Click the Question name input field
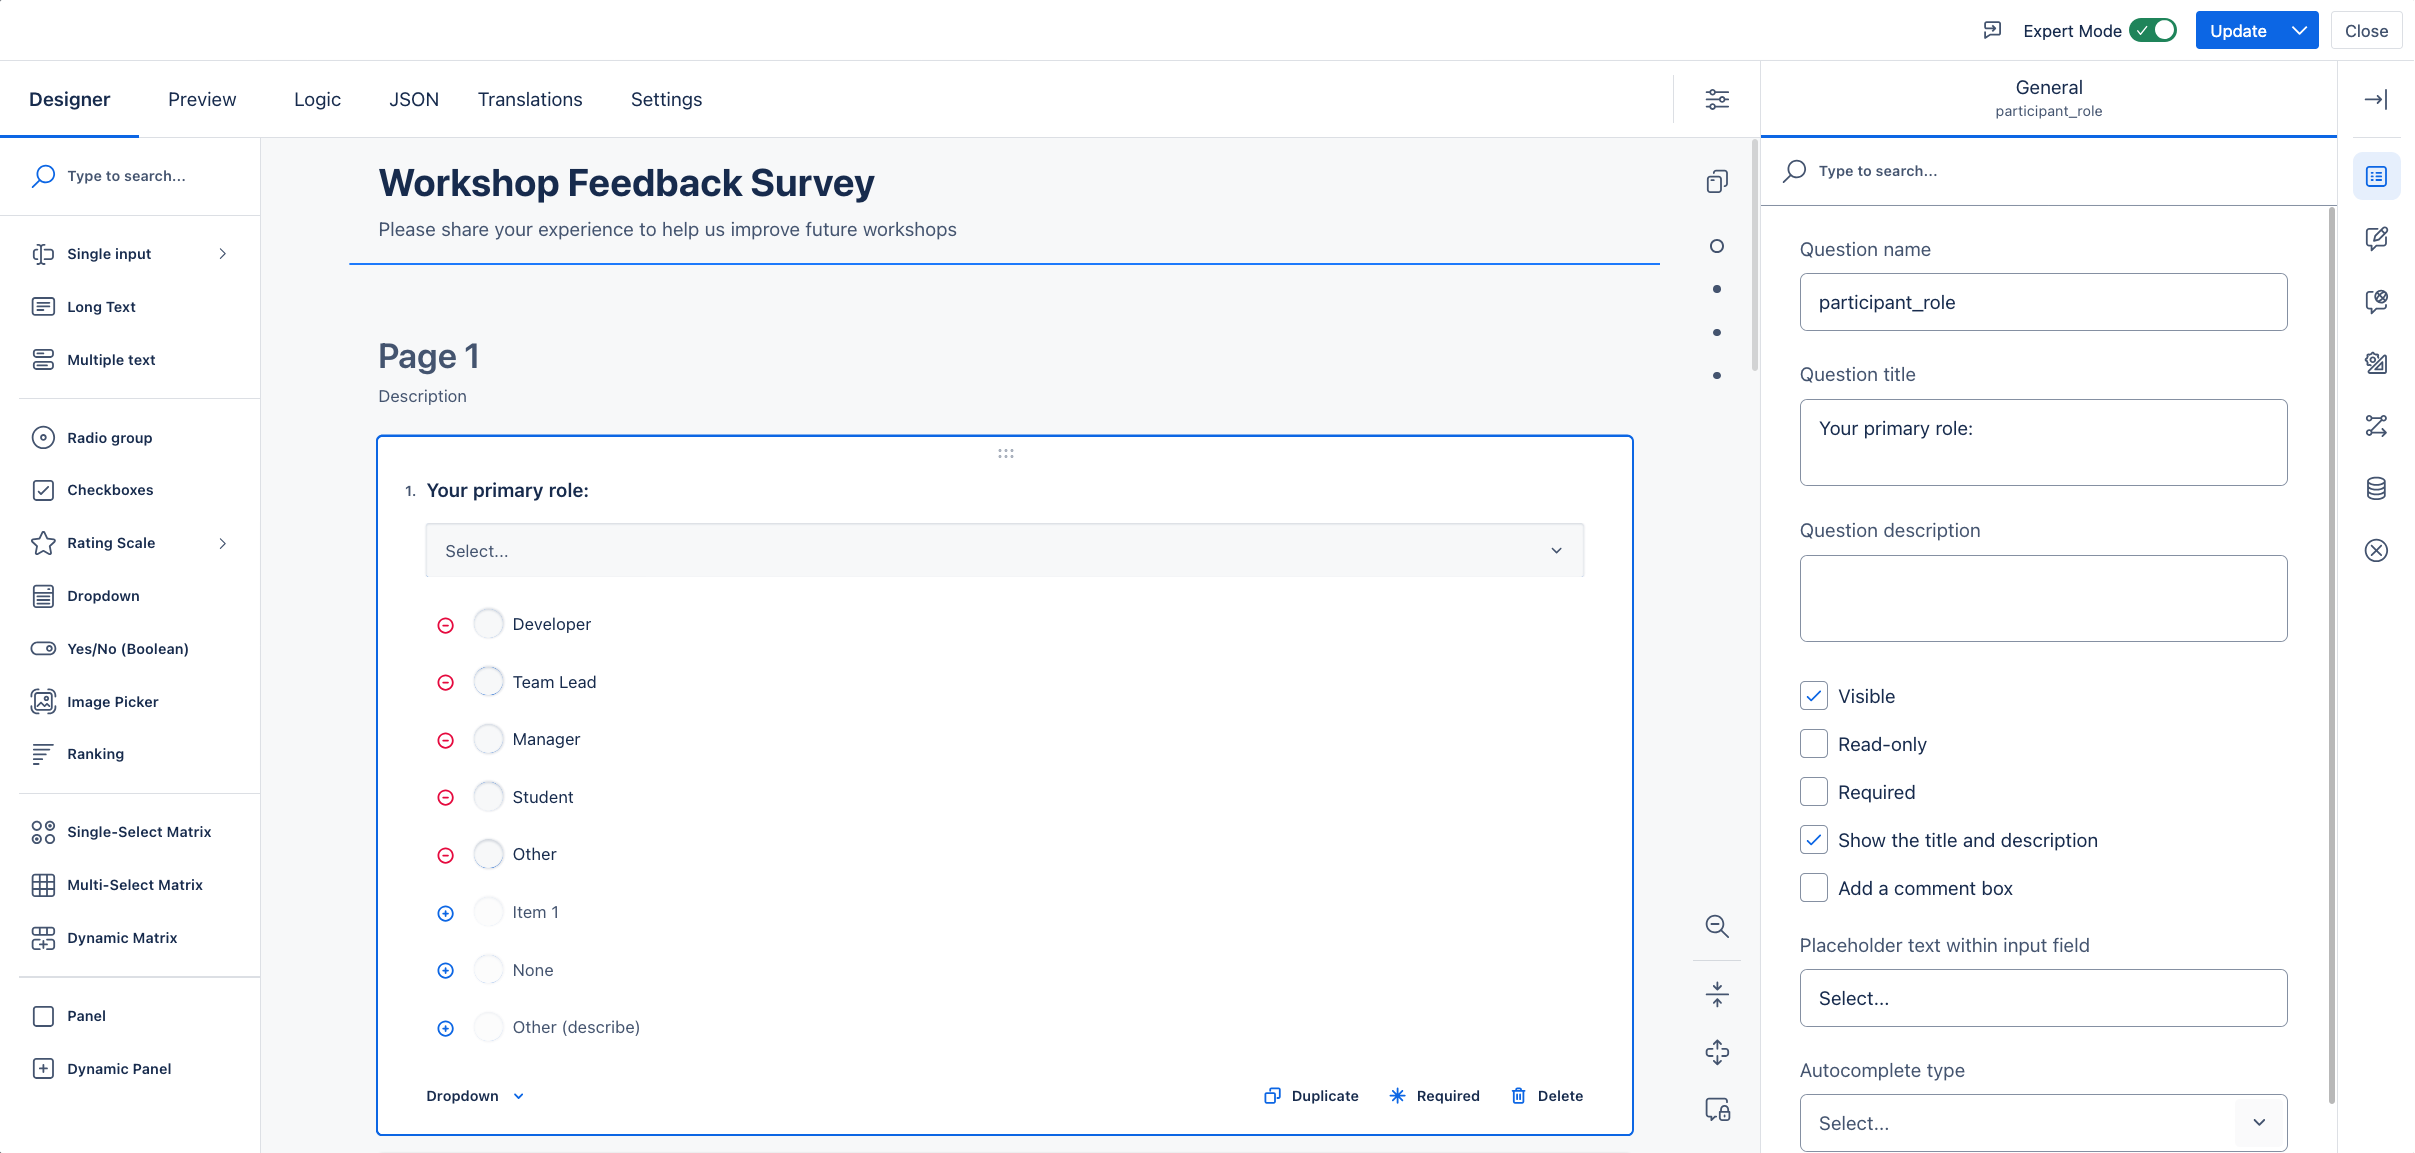The width and height of the screenshot is (2415, 1153). tap(2042, 302)
